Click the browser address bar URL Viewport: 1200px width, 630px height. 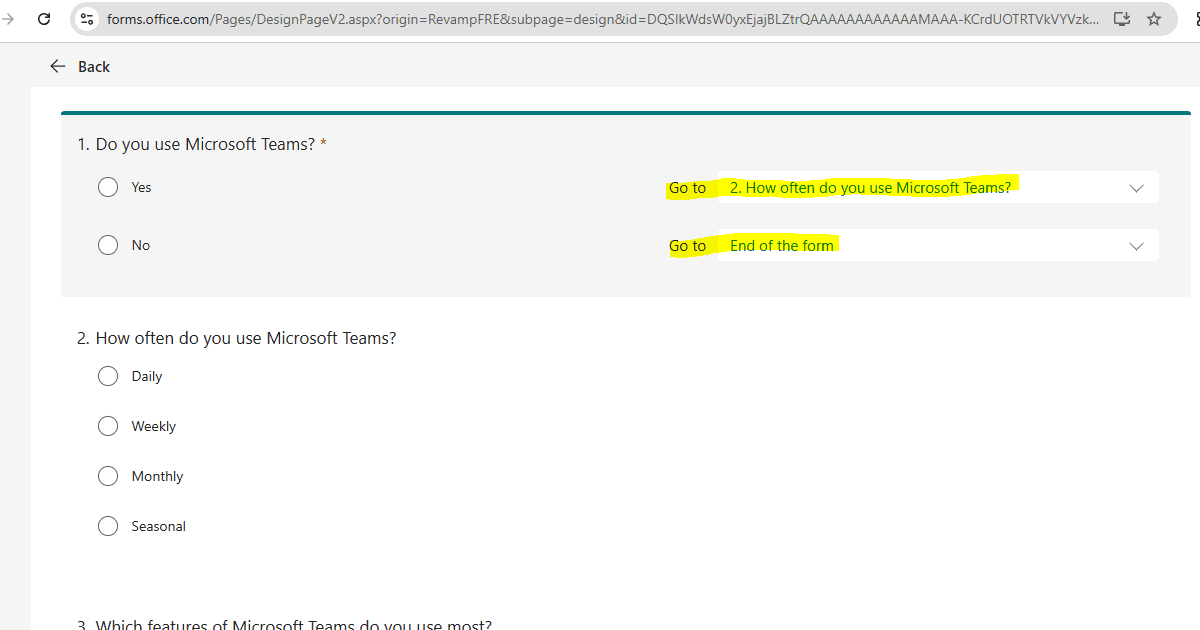click(600, 19)
